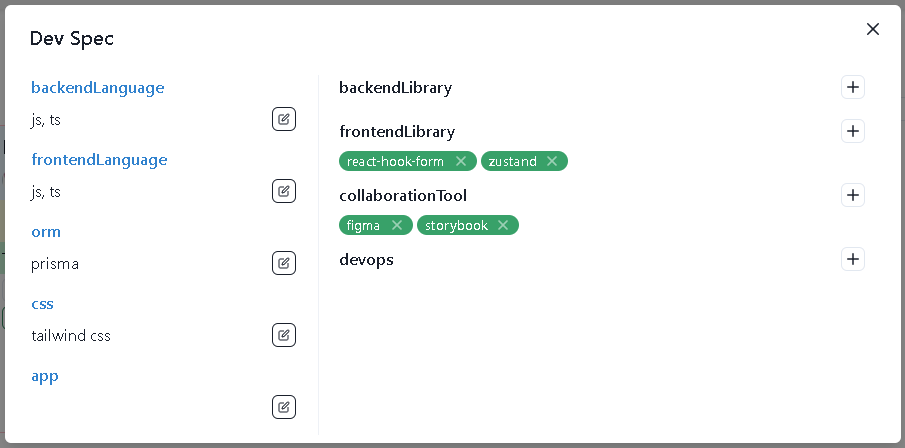Remove the zustand tag

coord(552,161)
